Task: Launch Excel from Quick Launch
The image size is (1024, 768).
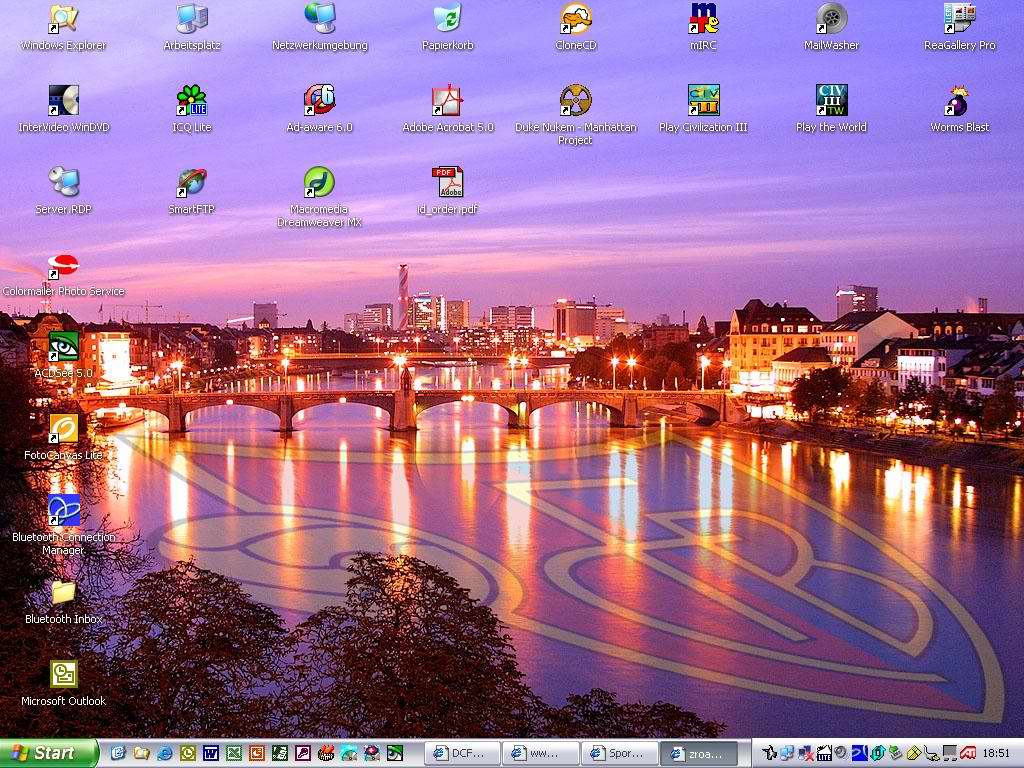Action: click(x=234, y=753)
